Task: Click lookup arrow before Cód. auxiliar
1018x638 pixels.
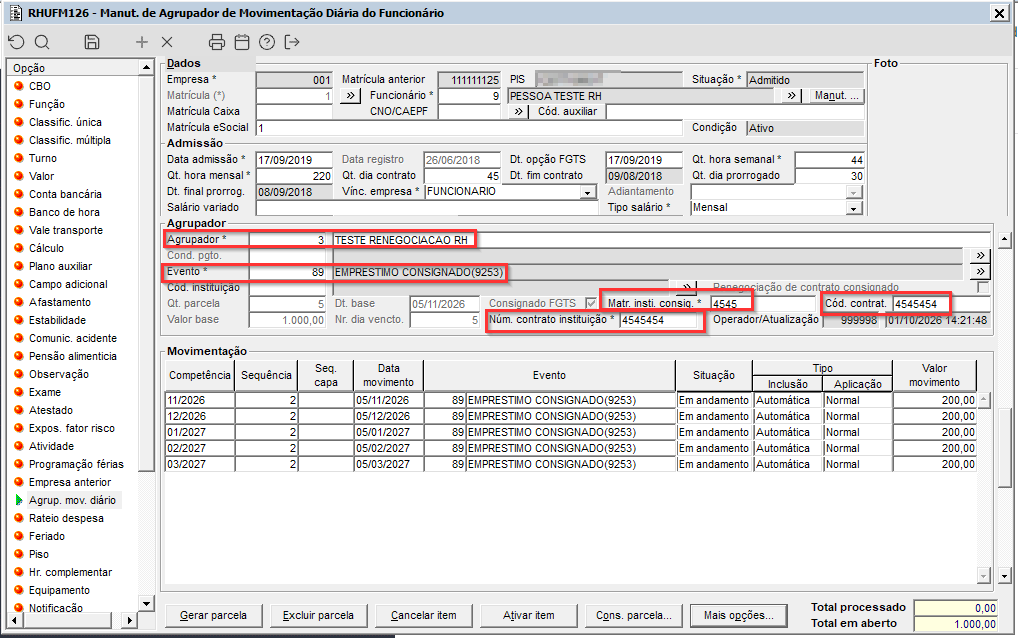Action: [x=518, y=112]
